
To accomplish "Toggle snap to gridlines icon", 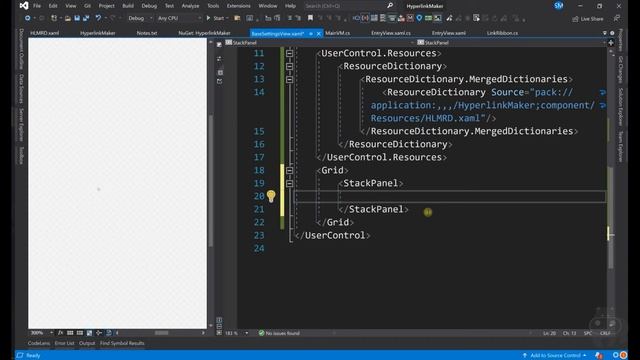I will [x=80, y=333].
